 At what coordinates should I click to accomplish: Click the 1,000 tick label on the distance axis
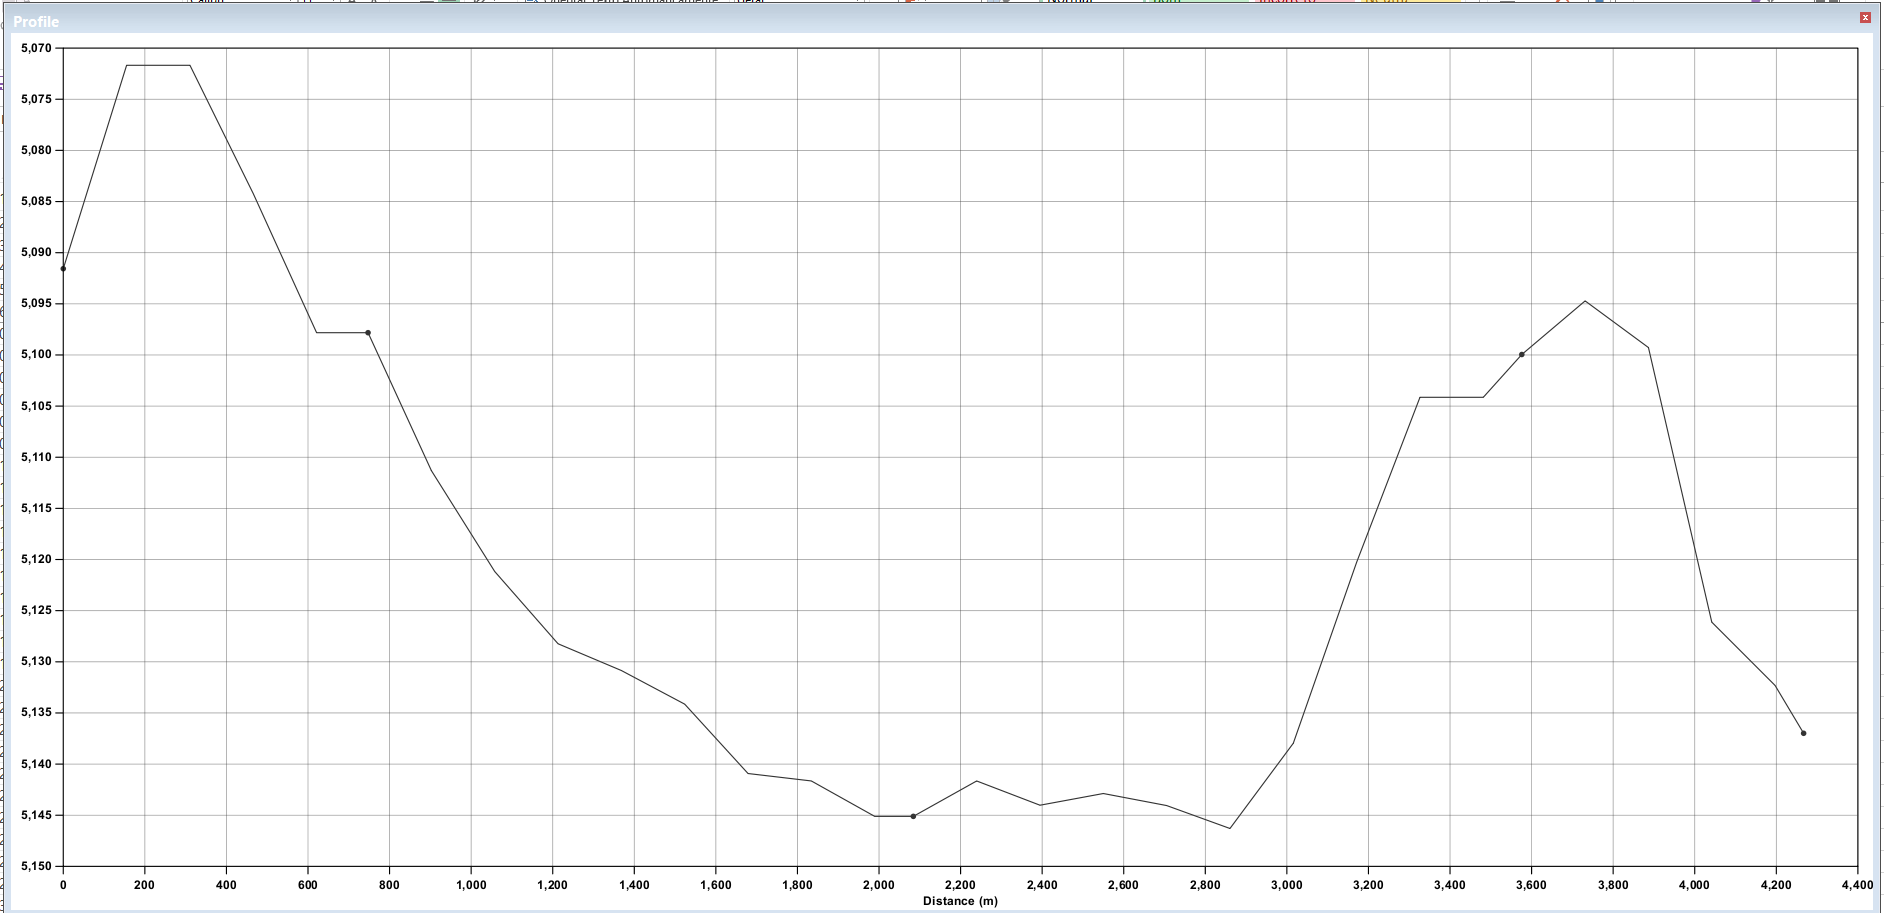click(x=471, y=885)
